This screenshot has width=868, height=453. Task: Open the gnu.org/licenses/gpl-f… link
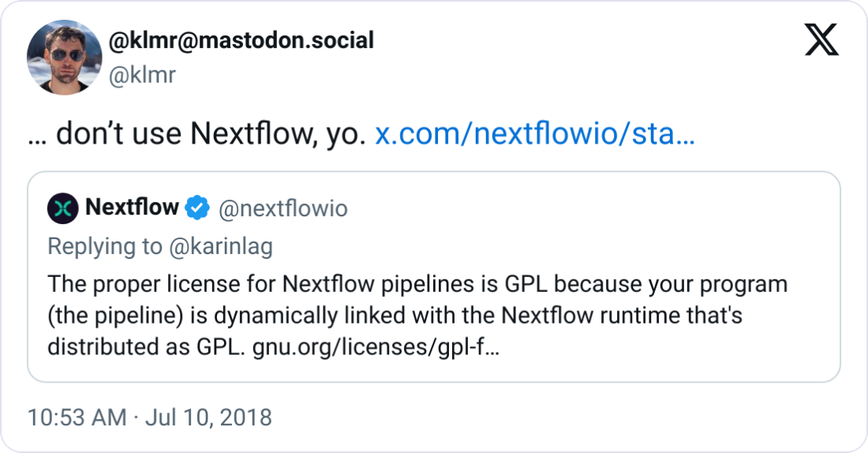[375, 347]
